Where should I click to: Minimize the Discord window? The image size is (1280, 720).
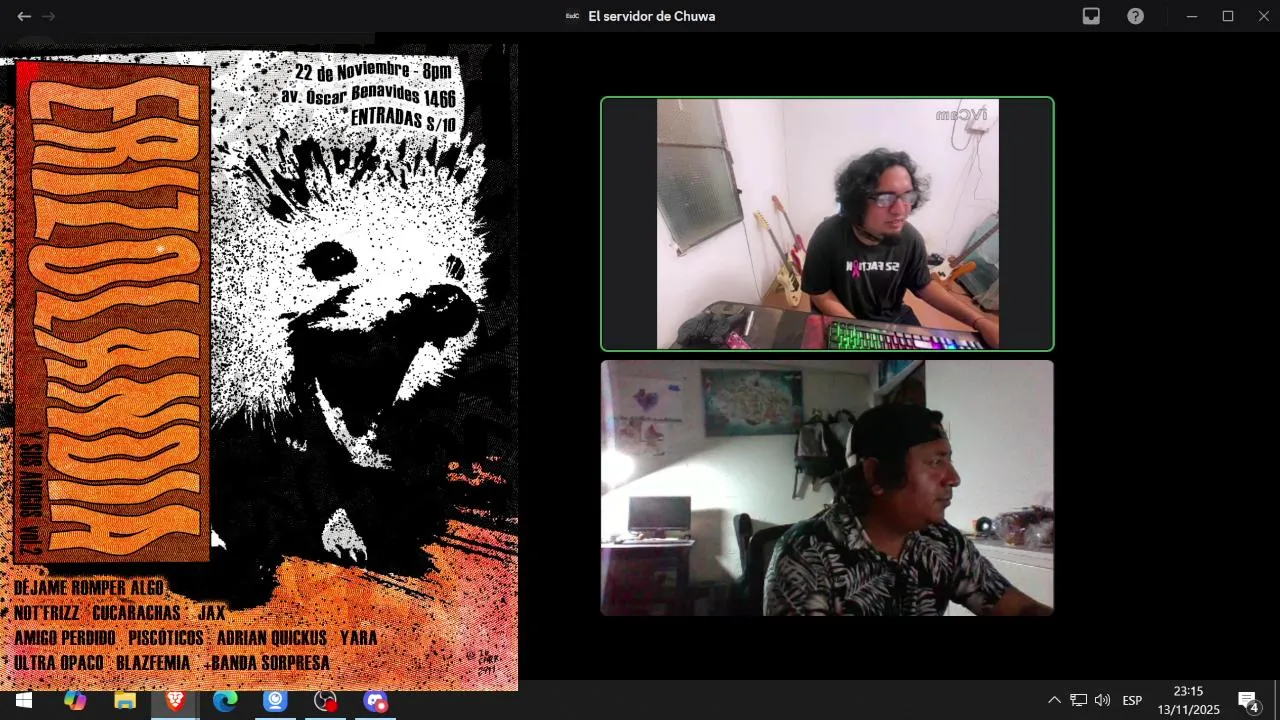[1191, 16]
